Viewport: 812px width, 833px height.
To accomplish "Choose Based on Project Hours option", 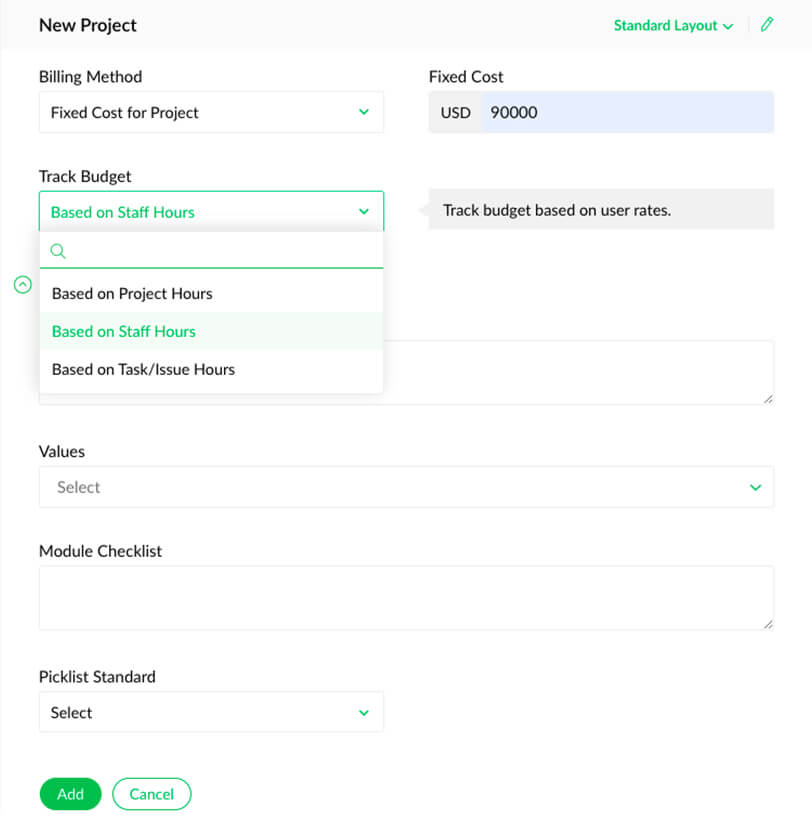I will tap(132, 294).
